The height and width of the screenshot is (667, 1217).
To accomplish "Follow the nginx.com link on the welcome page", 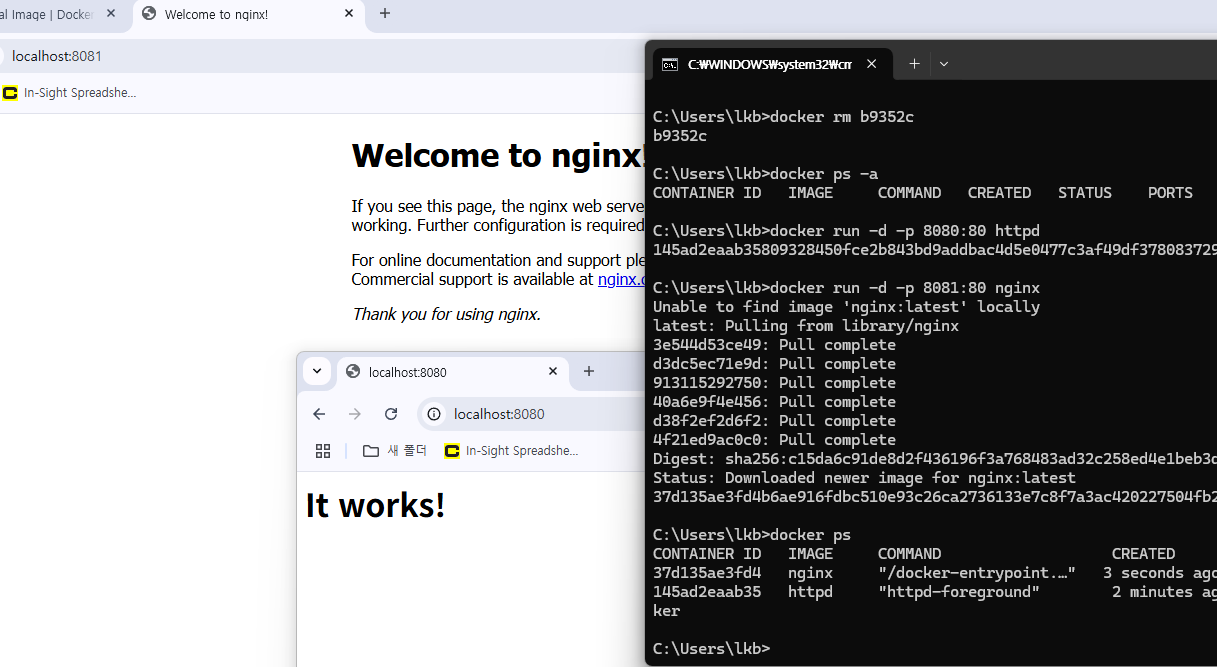I will (x=621, y=280).
